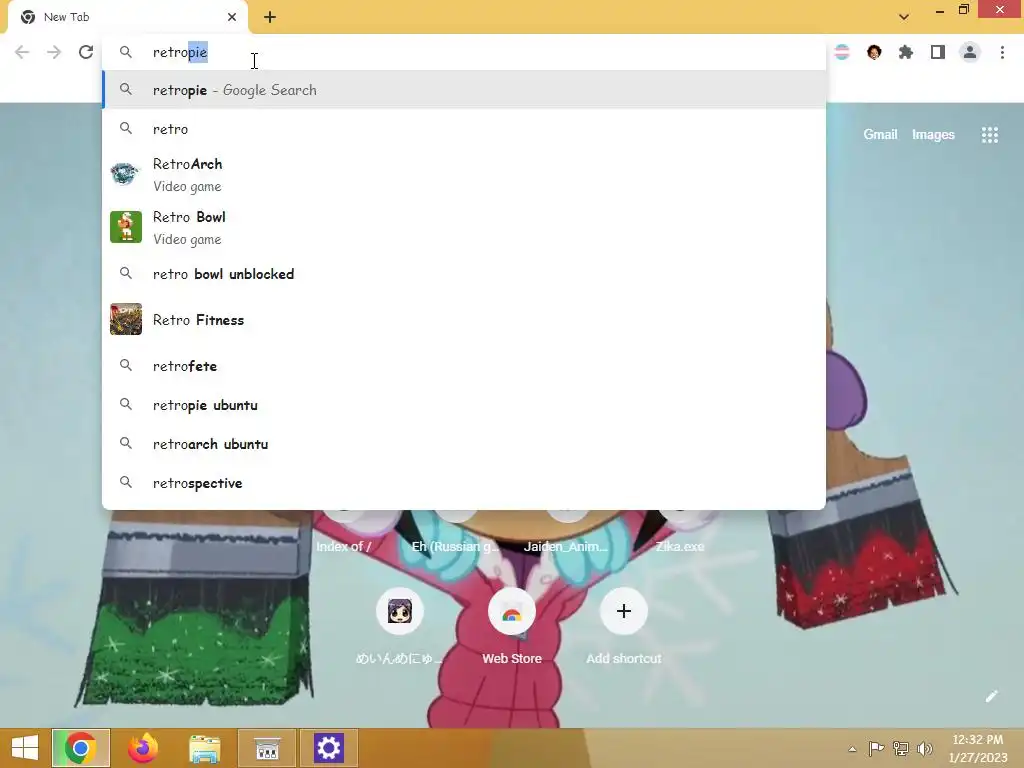Open the Web Store shortcut
The image size is (1024, 768).
click(x=511, y=611)
